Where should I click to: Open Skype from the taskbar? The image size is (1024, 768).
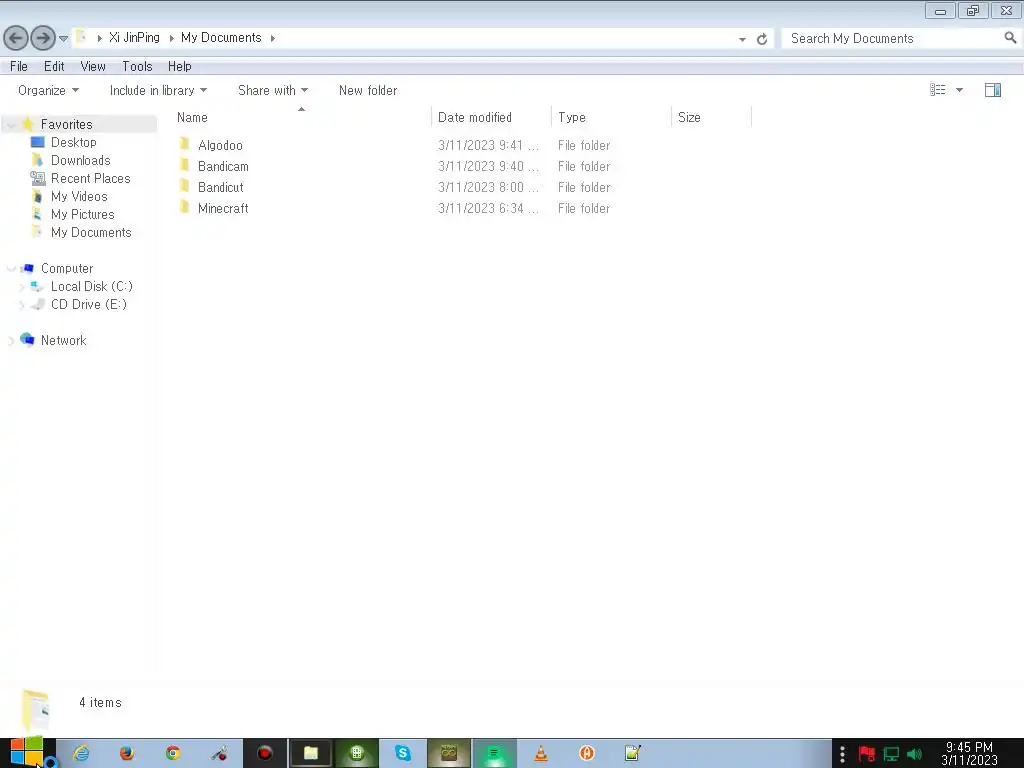click(x=403, y=754)
